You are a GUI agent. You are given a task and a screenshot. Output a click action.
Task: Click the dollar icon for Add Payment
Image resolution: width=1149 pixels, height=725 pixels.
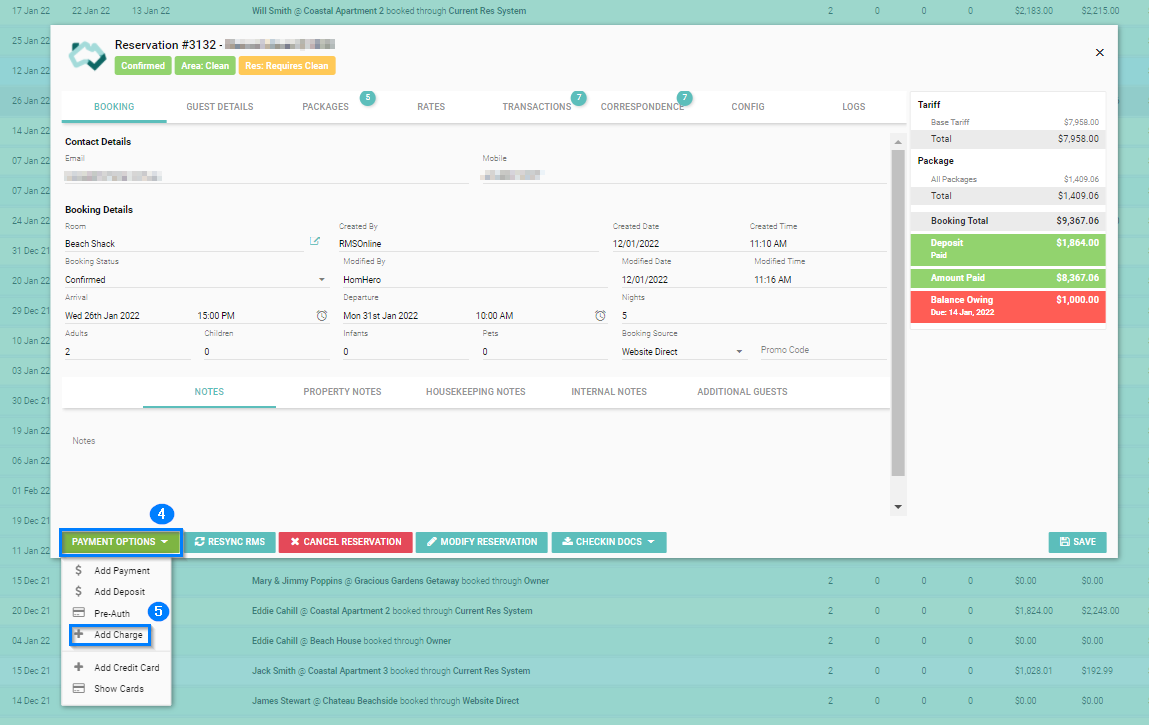point(79,570)
